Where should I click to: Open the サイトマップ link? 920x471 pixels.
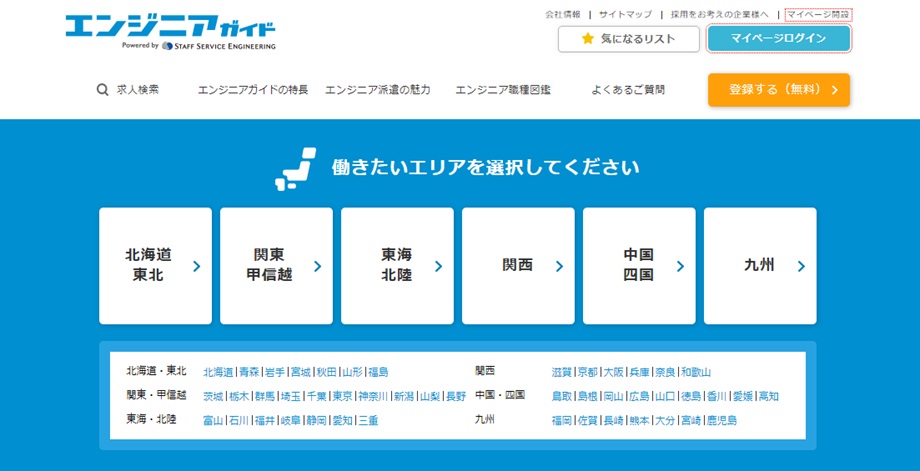(x=625, y=15)
